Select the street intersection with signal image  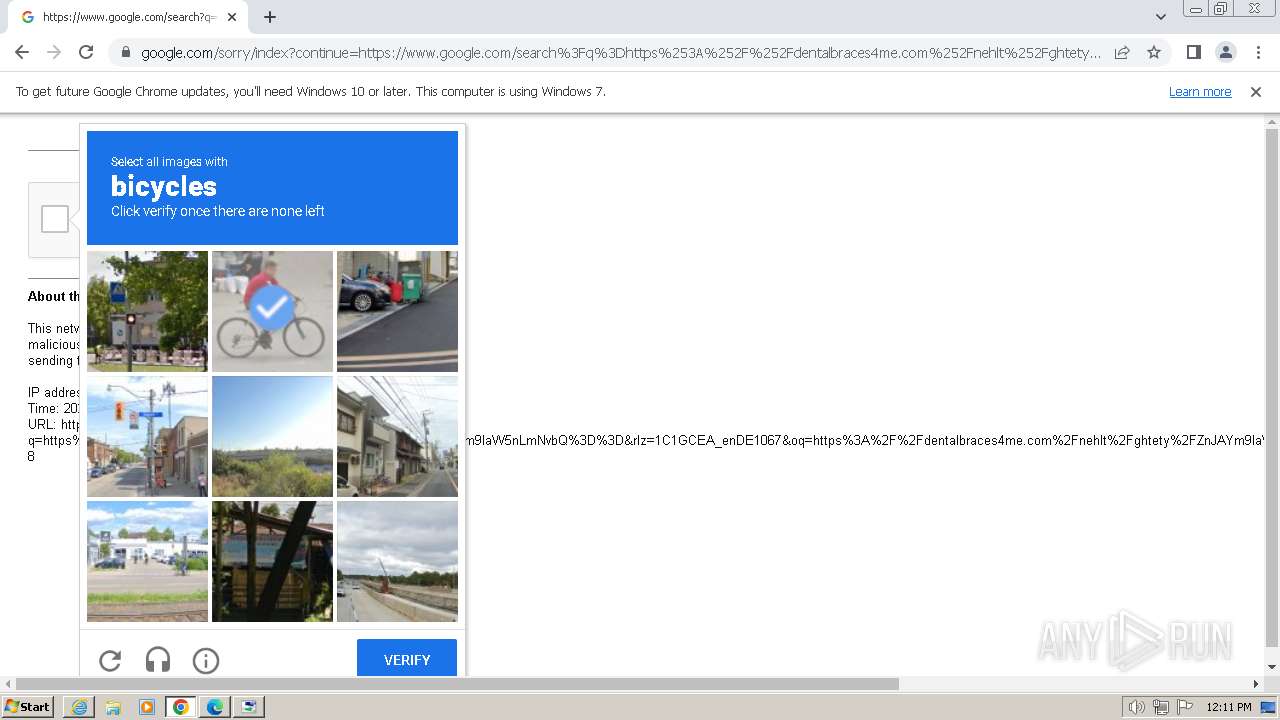(147, 436)
